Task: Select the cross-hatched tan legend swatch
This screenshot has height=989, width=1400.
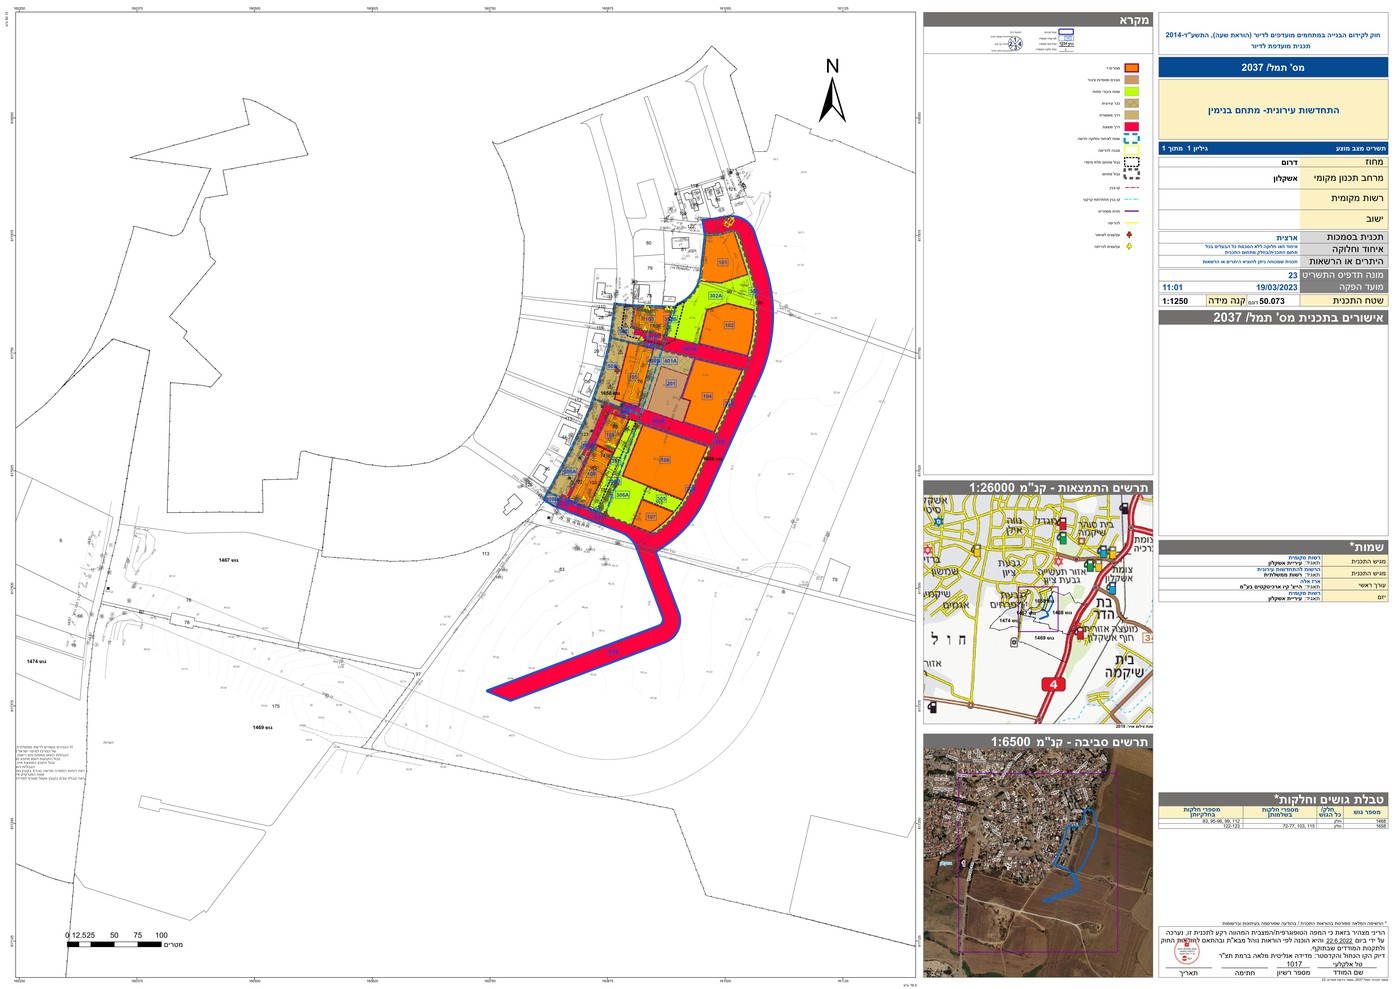Action: (x=1132, y=103)
